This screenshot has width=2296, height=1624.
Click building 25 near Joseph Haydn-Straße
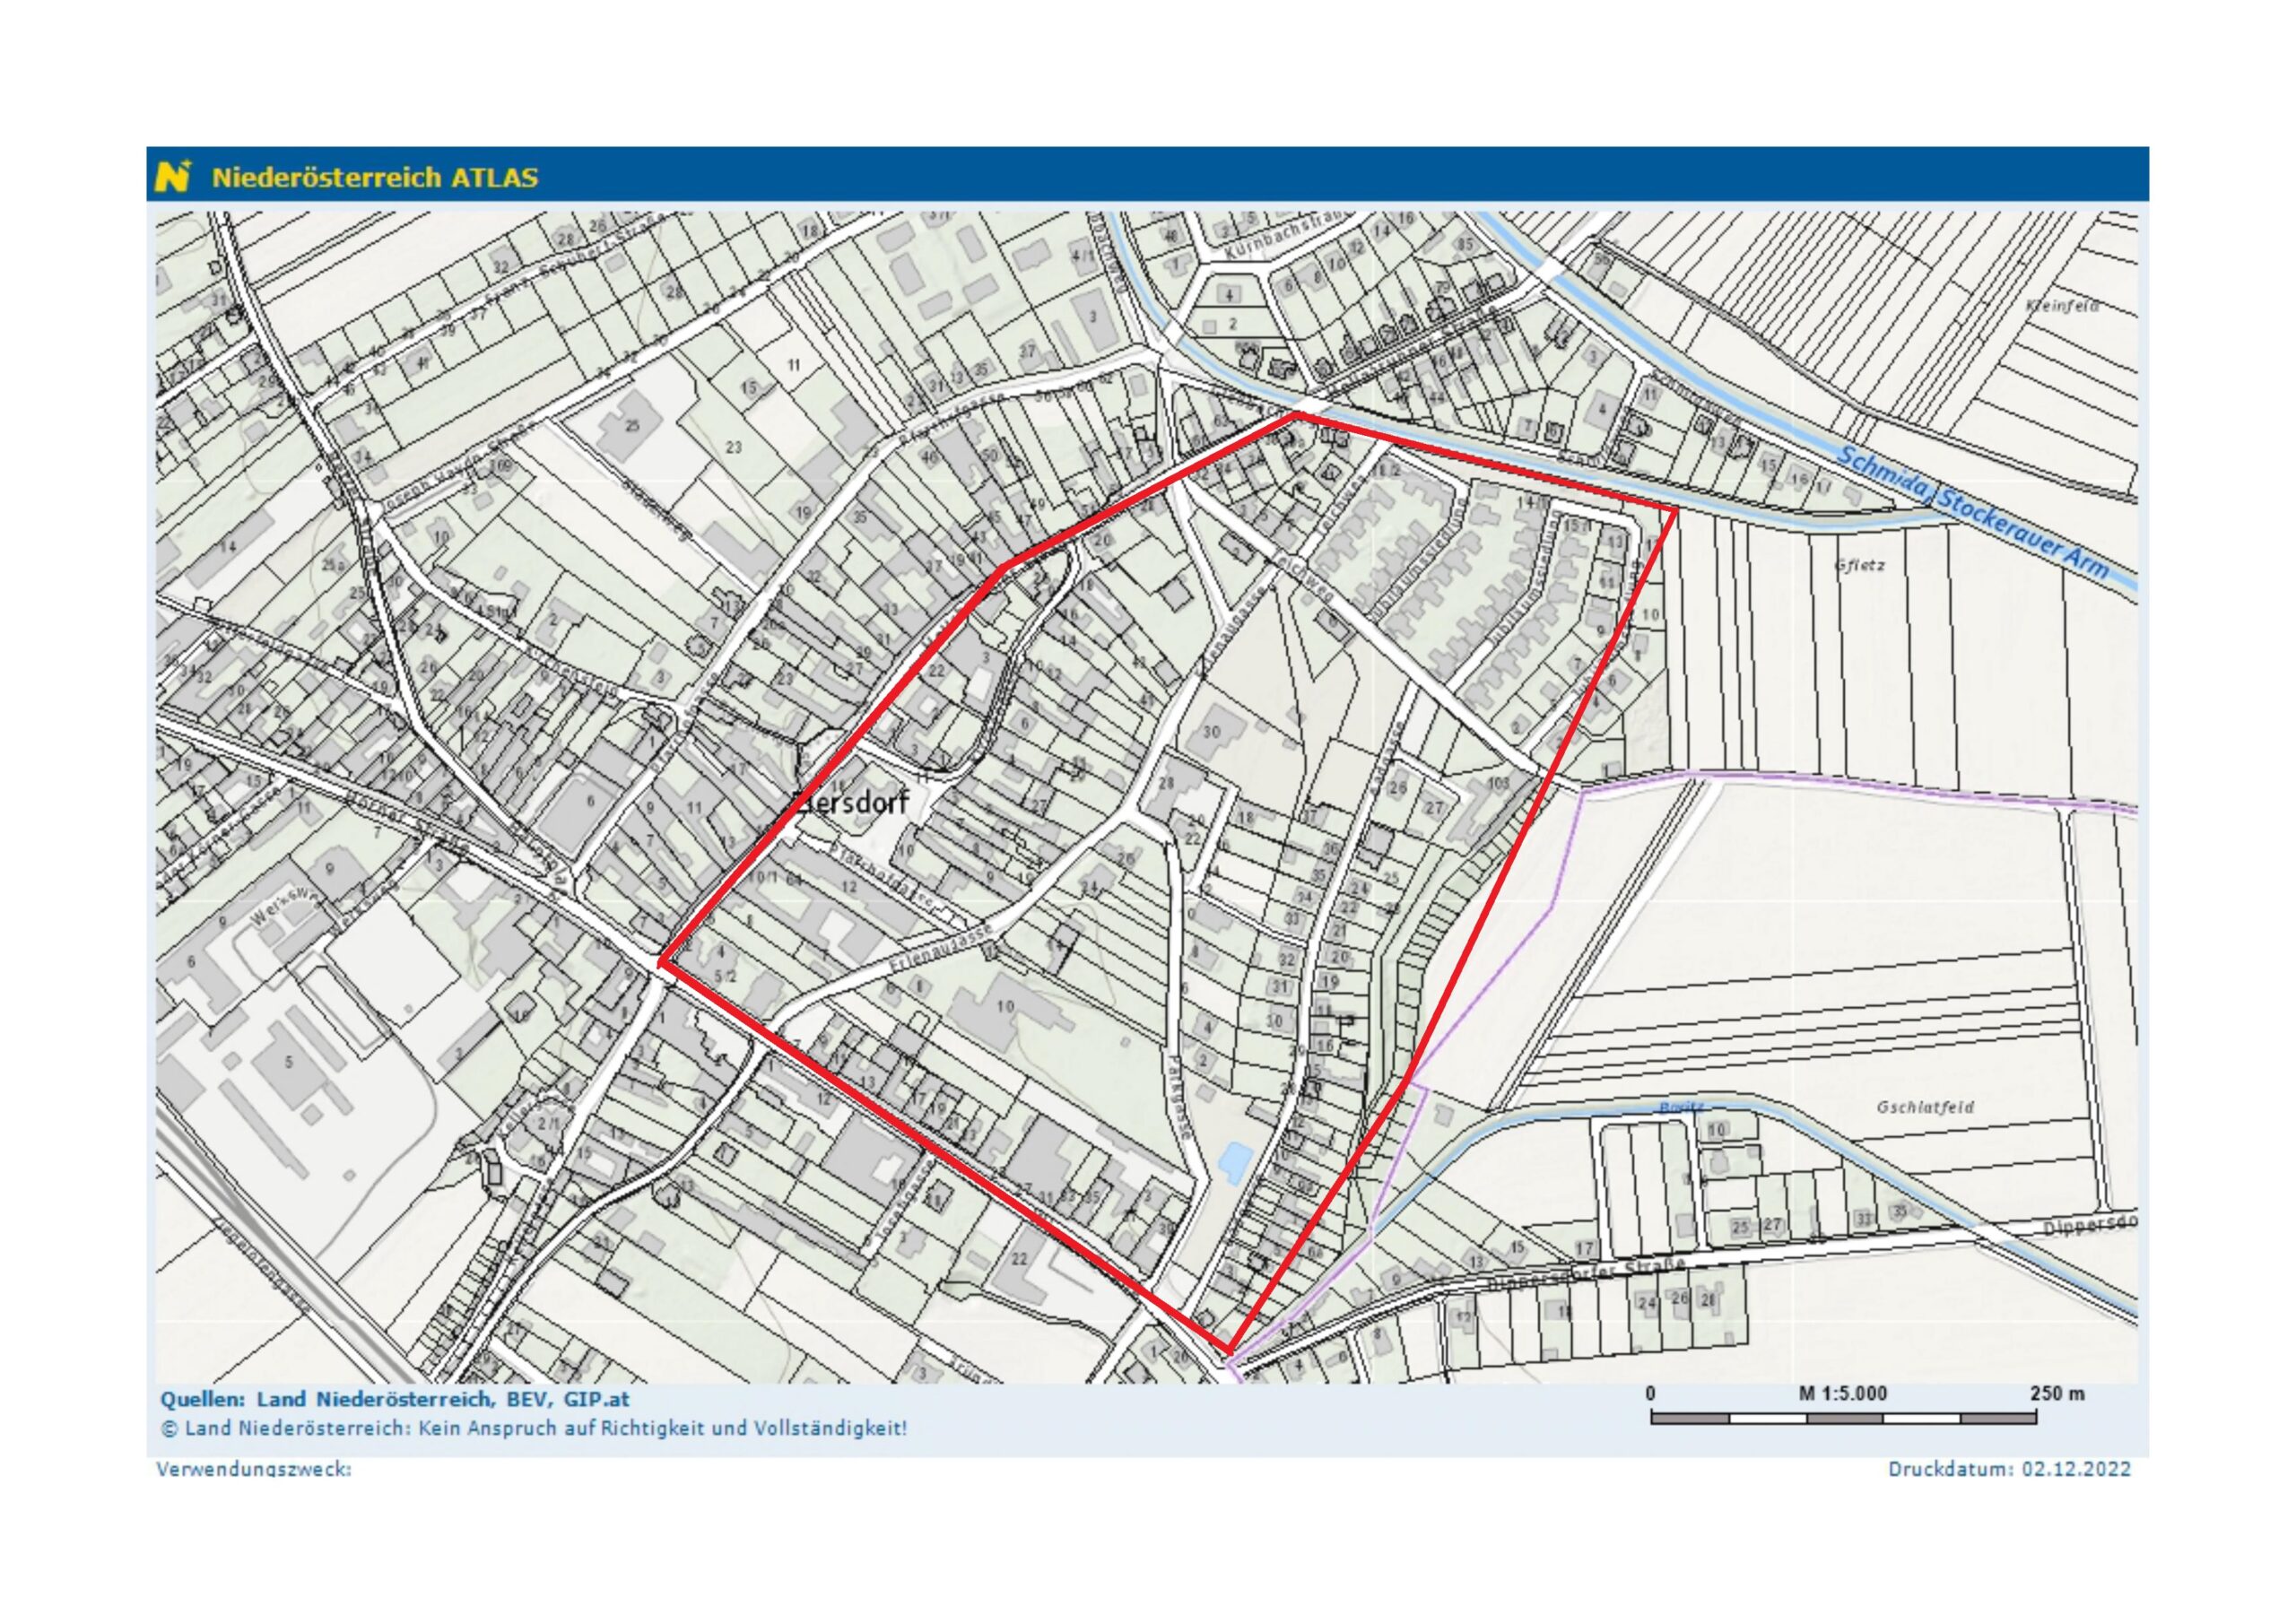tap(632, 426)
